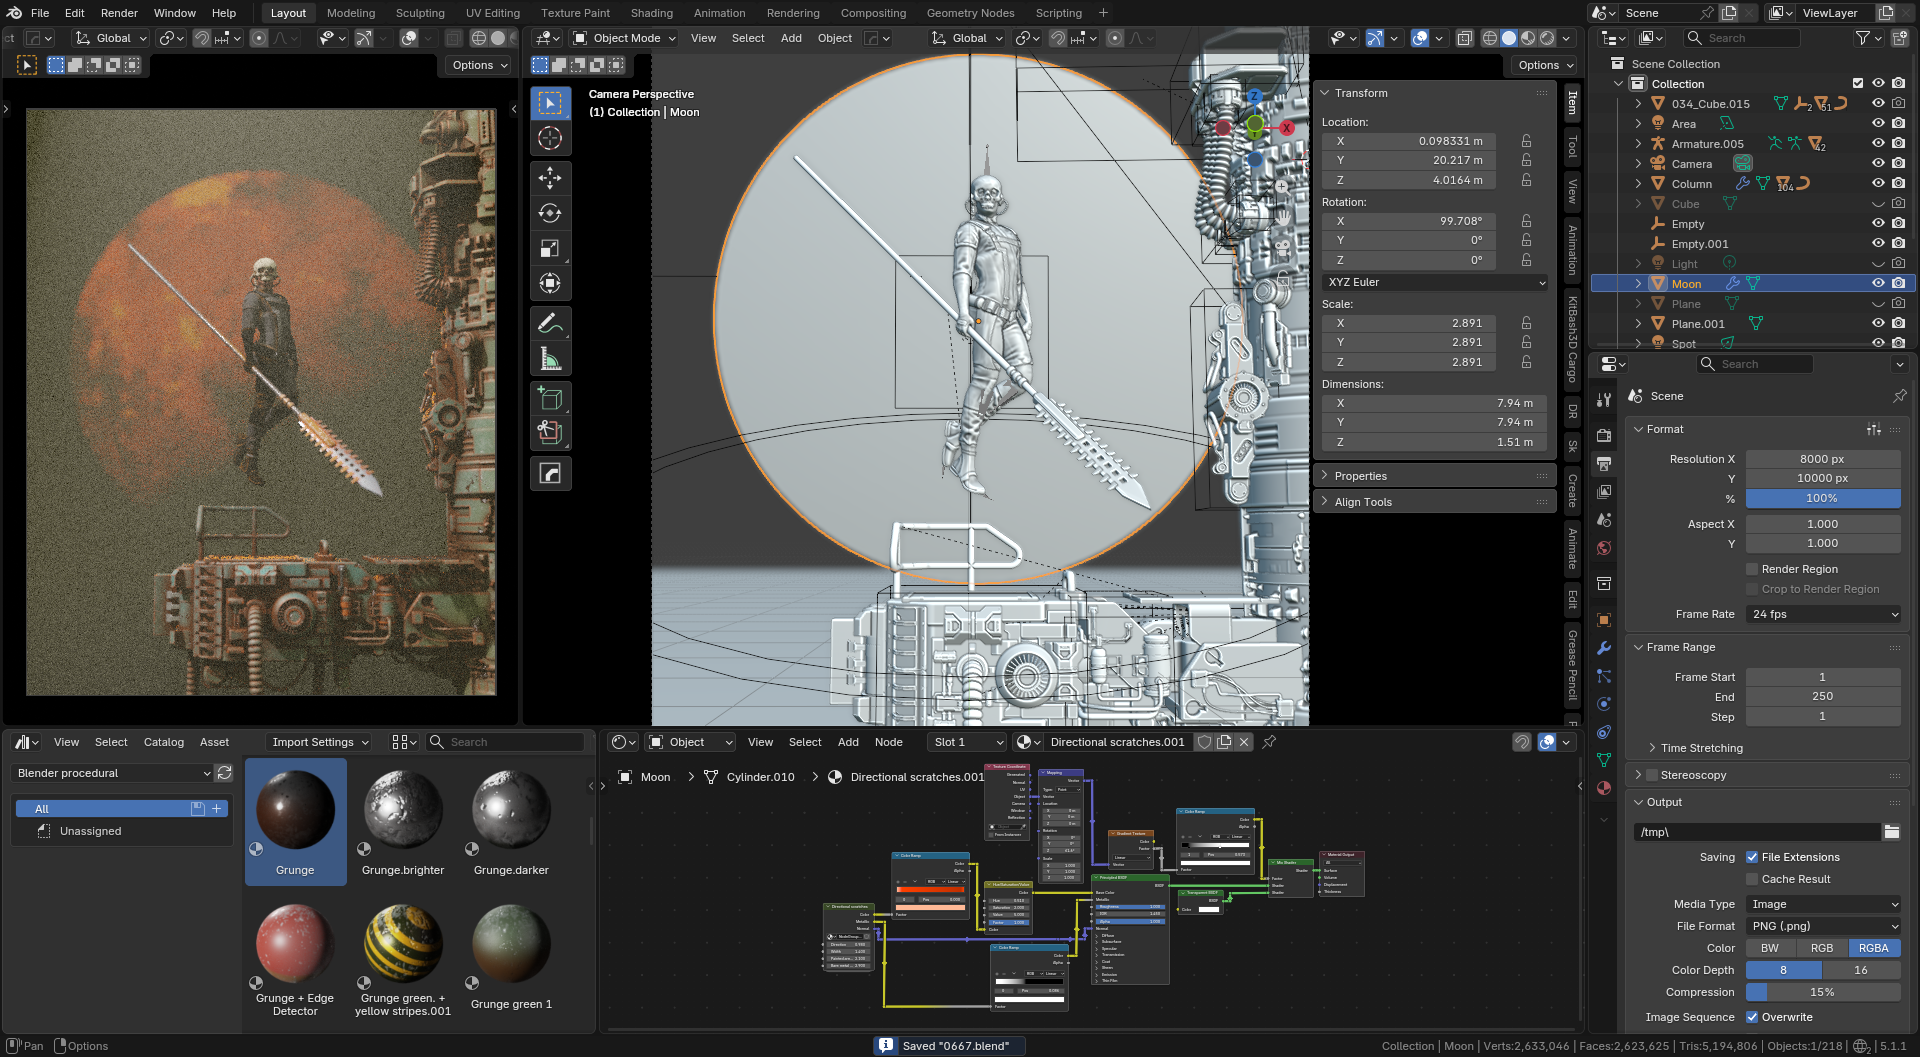Click folder icon beside /tmp\ output path
This screenshot has height=1057, width=1920.
tap(1891, 832)
